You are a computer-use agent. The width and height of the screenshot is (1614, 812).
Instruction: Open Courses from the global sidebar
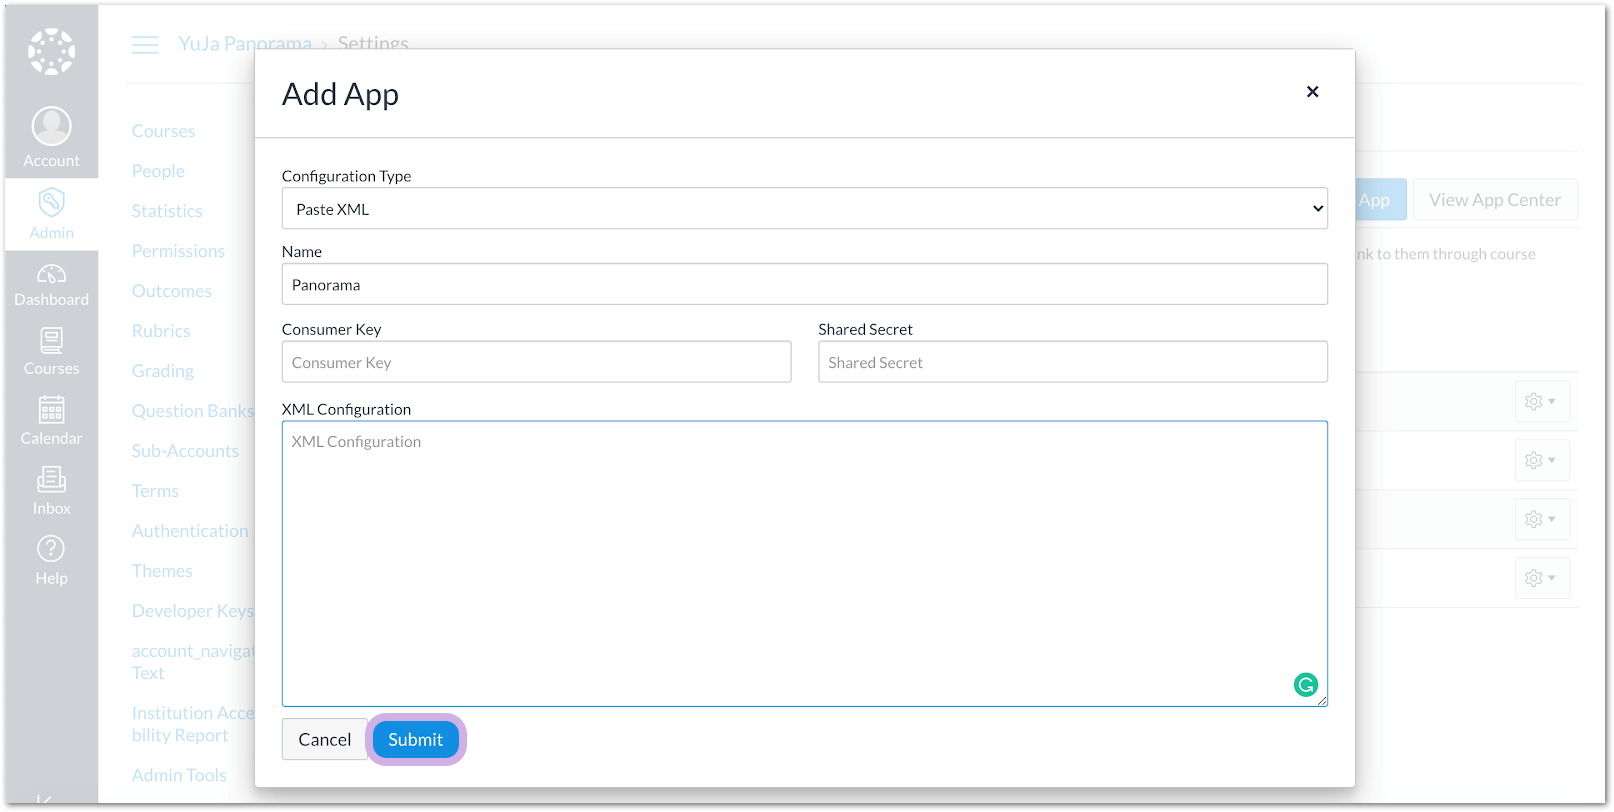(x=51, y=342)
